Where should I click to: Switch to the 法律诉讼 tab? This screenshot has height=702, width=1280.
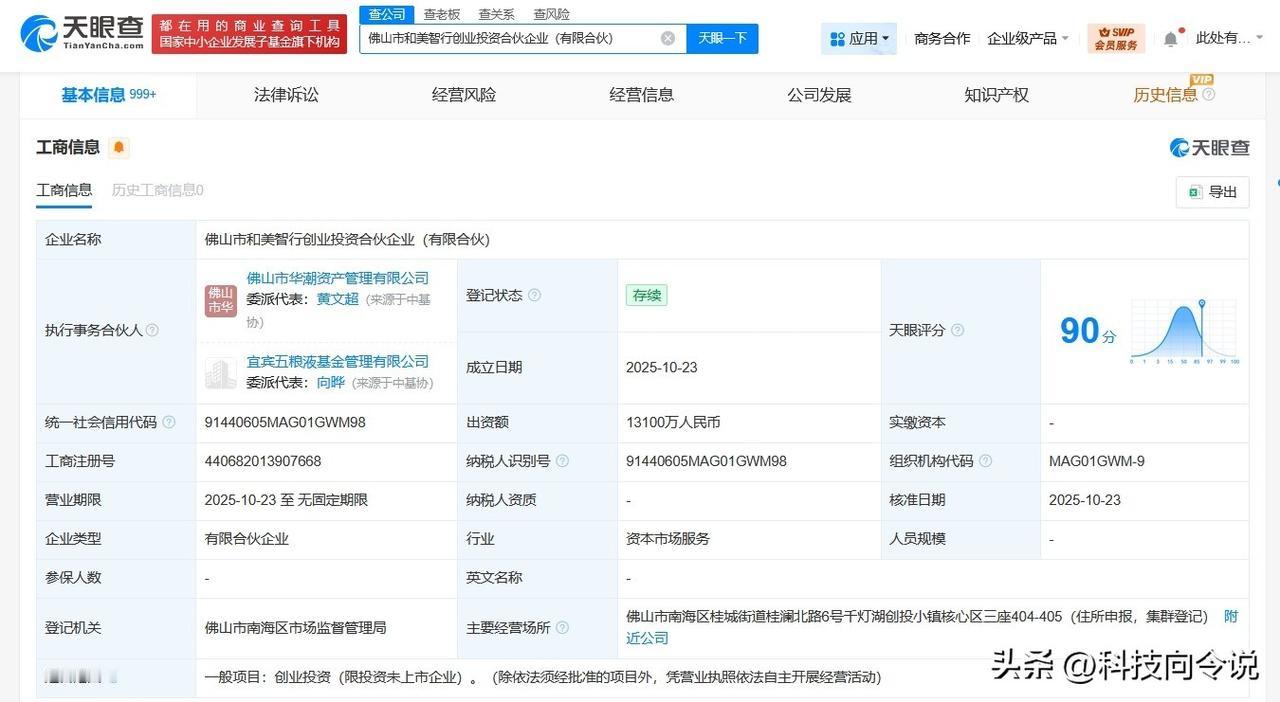tap(285, 94)
